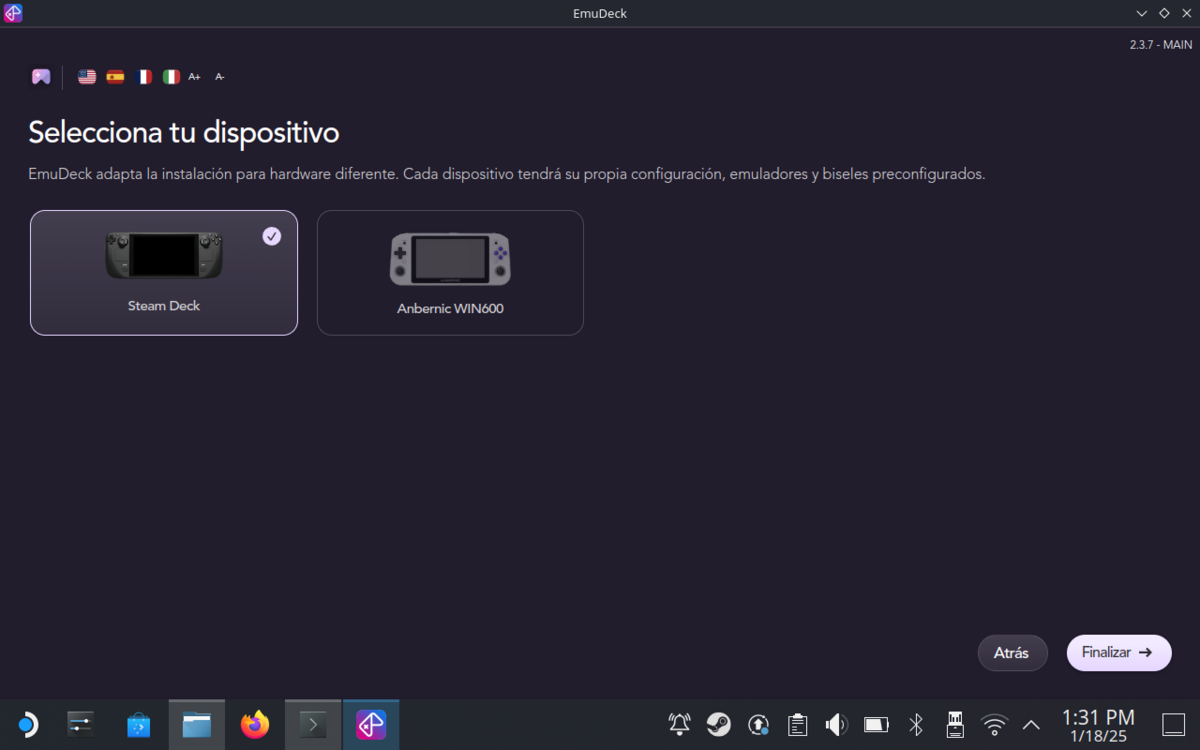The width and height of the screenshot is (1200, 750).
Task: Open System Settings from the taskbar
Action: pos(80,724)
